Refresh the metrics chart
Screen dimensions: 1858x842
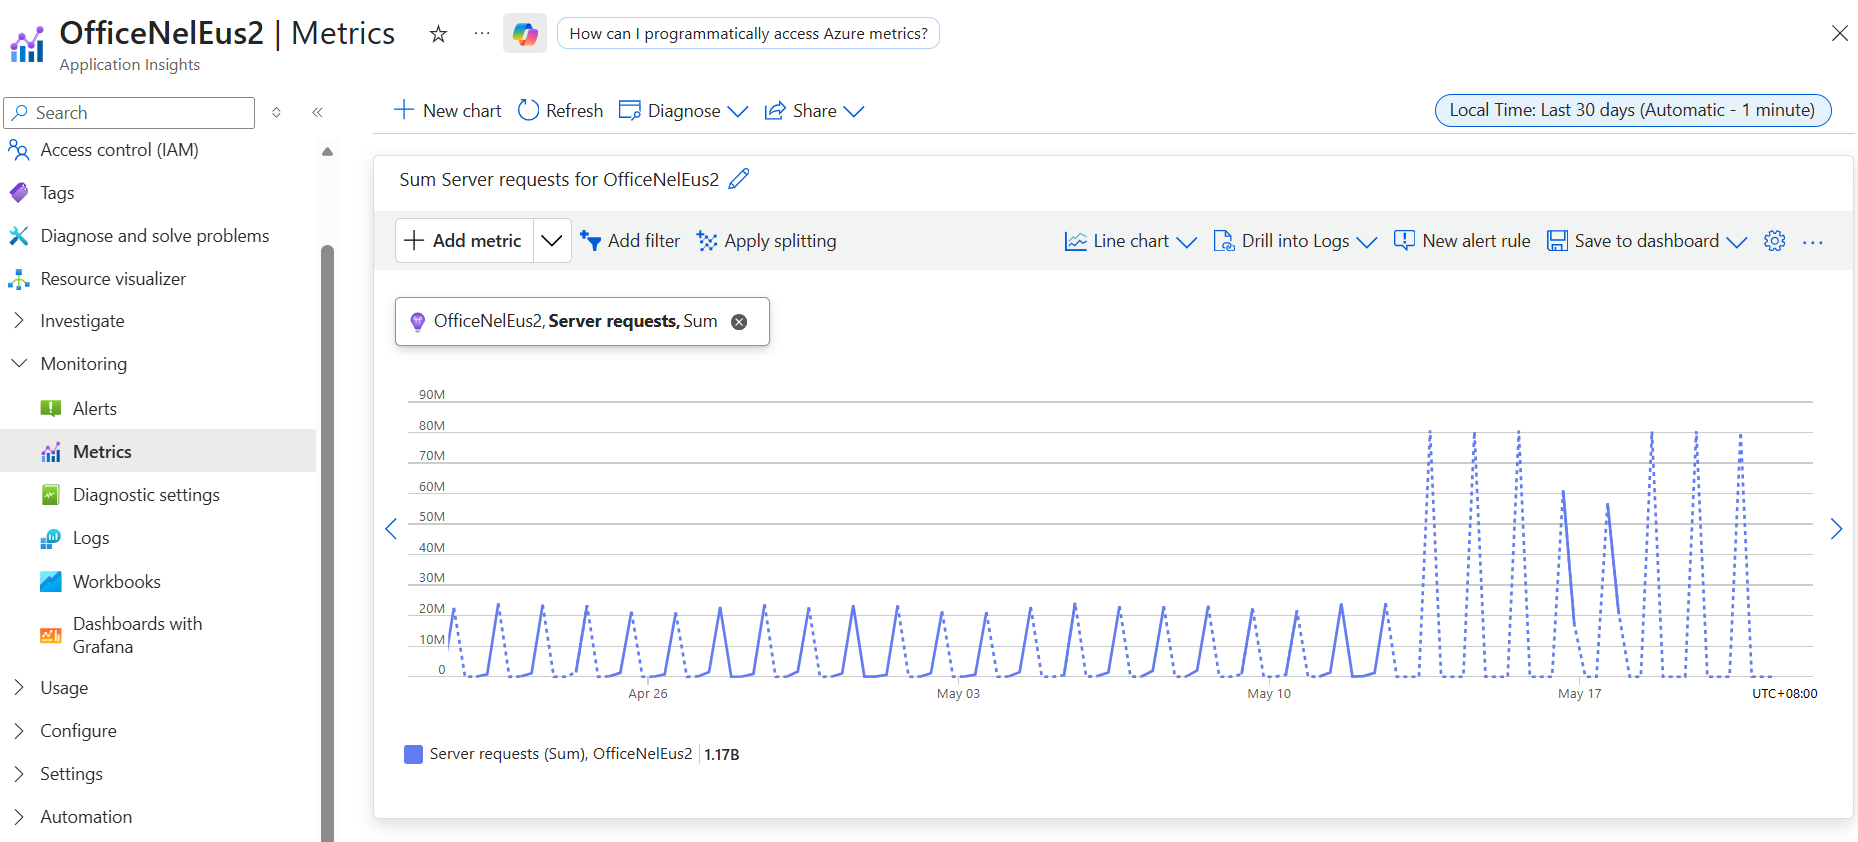pyautogui.click(x=560, y=111)
